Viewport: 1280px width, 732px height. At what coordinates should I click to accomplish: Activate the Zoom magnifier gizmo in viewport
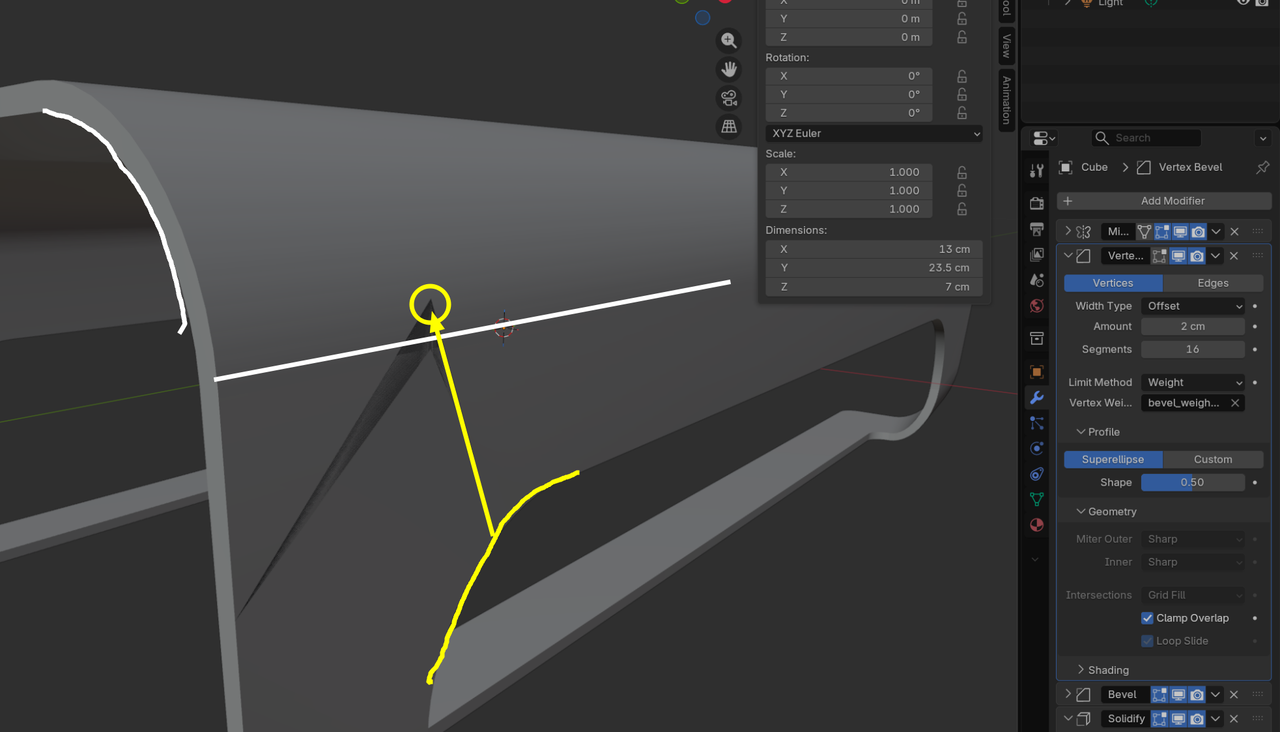(x=728, y=40)
